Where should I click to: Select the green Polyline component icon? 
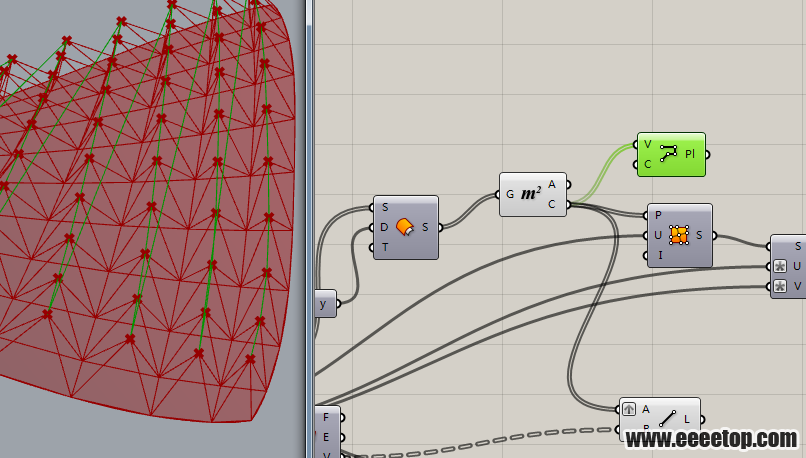pyautogui.click(x=668, y=154)
